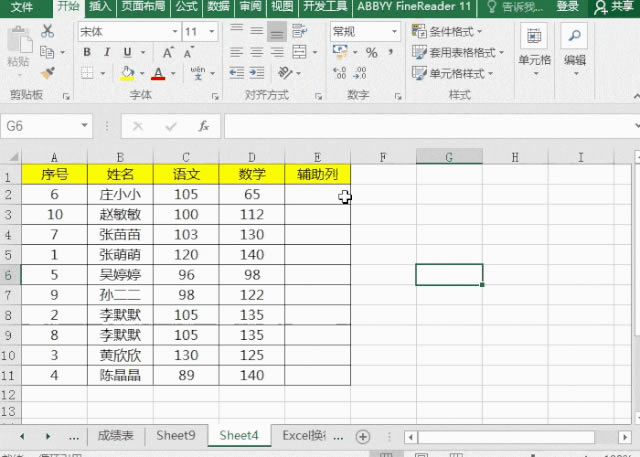Screen dimensions: 640x457
Task: Open the font name 宋体 combo box
Action: (129, 31)
